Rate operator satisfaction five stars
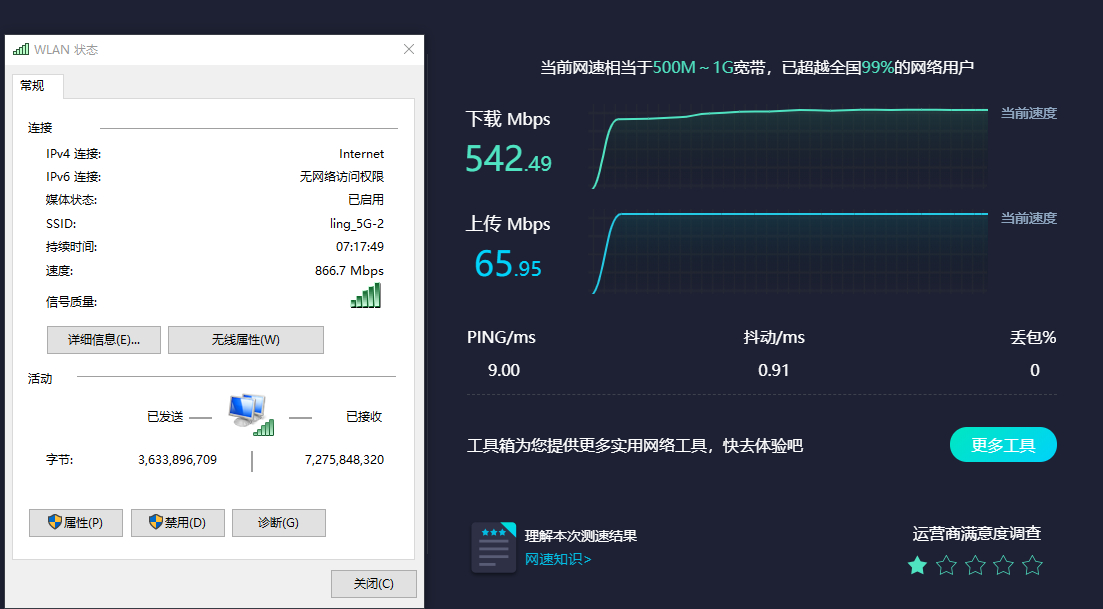 (1032, 565)
